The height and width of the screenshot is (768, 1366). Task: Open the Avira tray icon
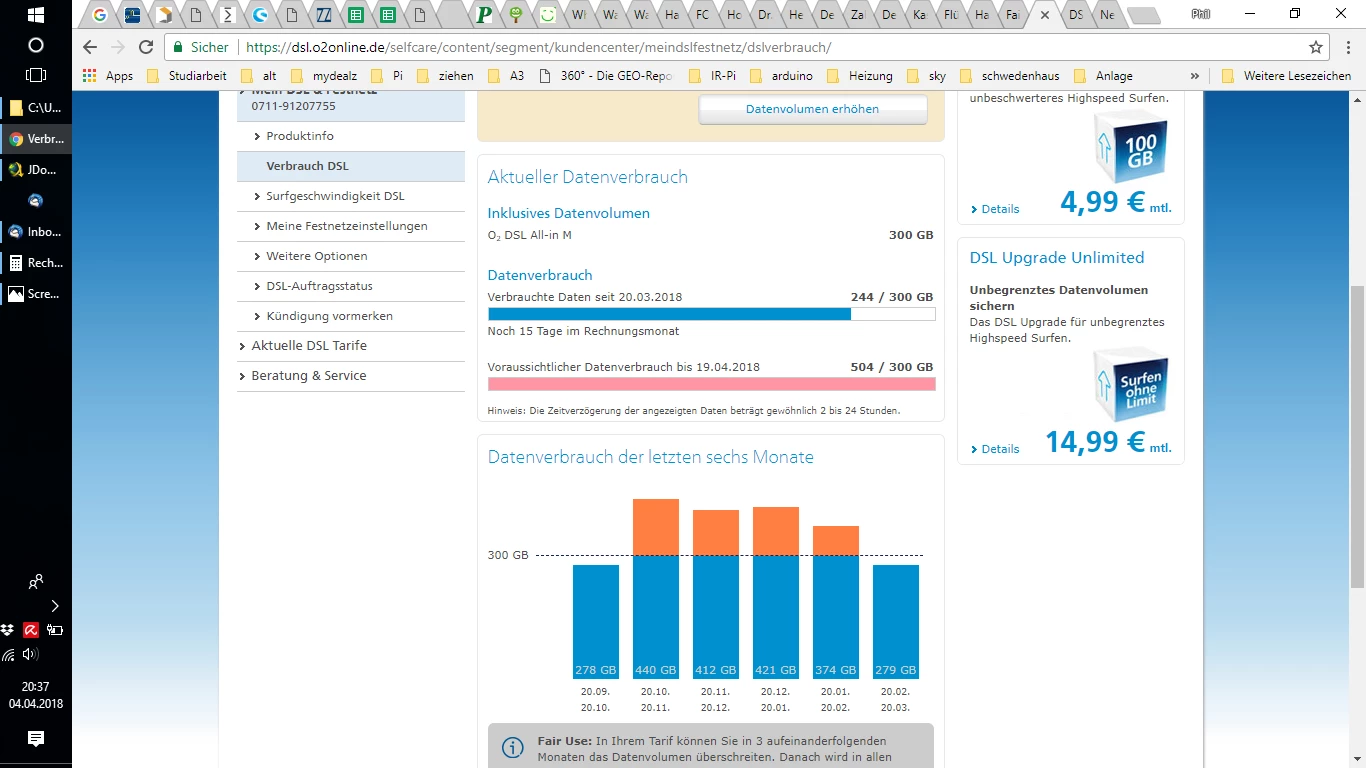pos(32,630)
